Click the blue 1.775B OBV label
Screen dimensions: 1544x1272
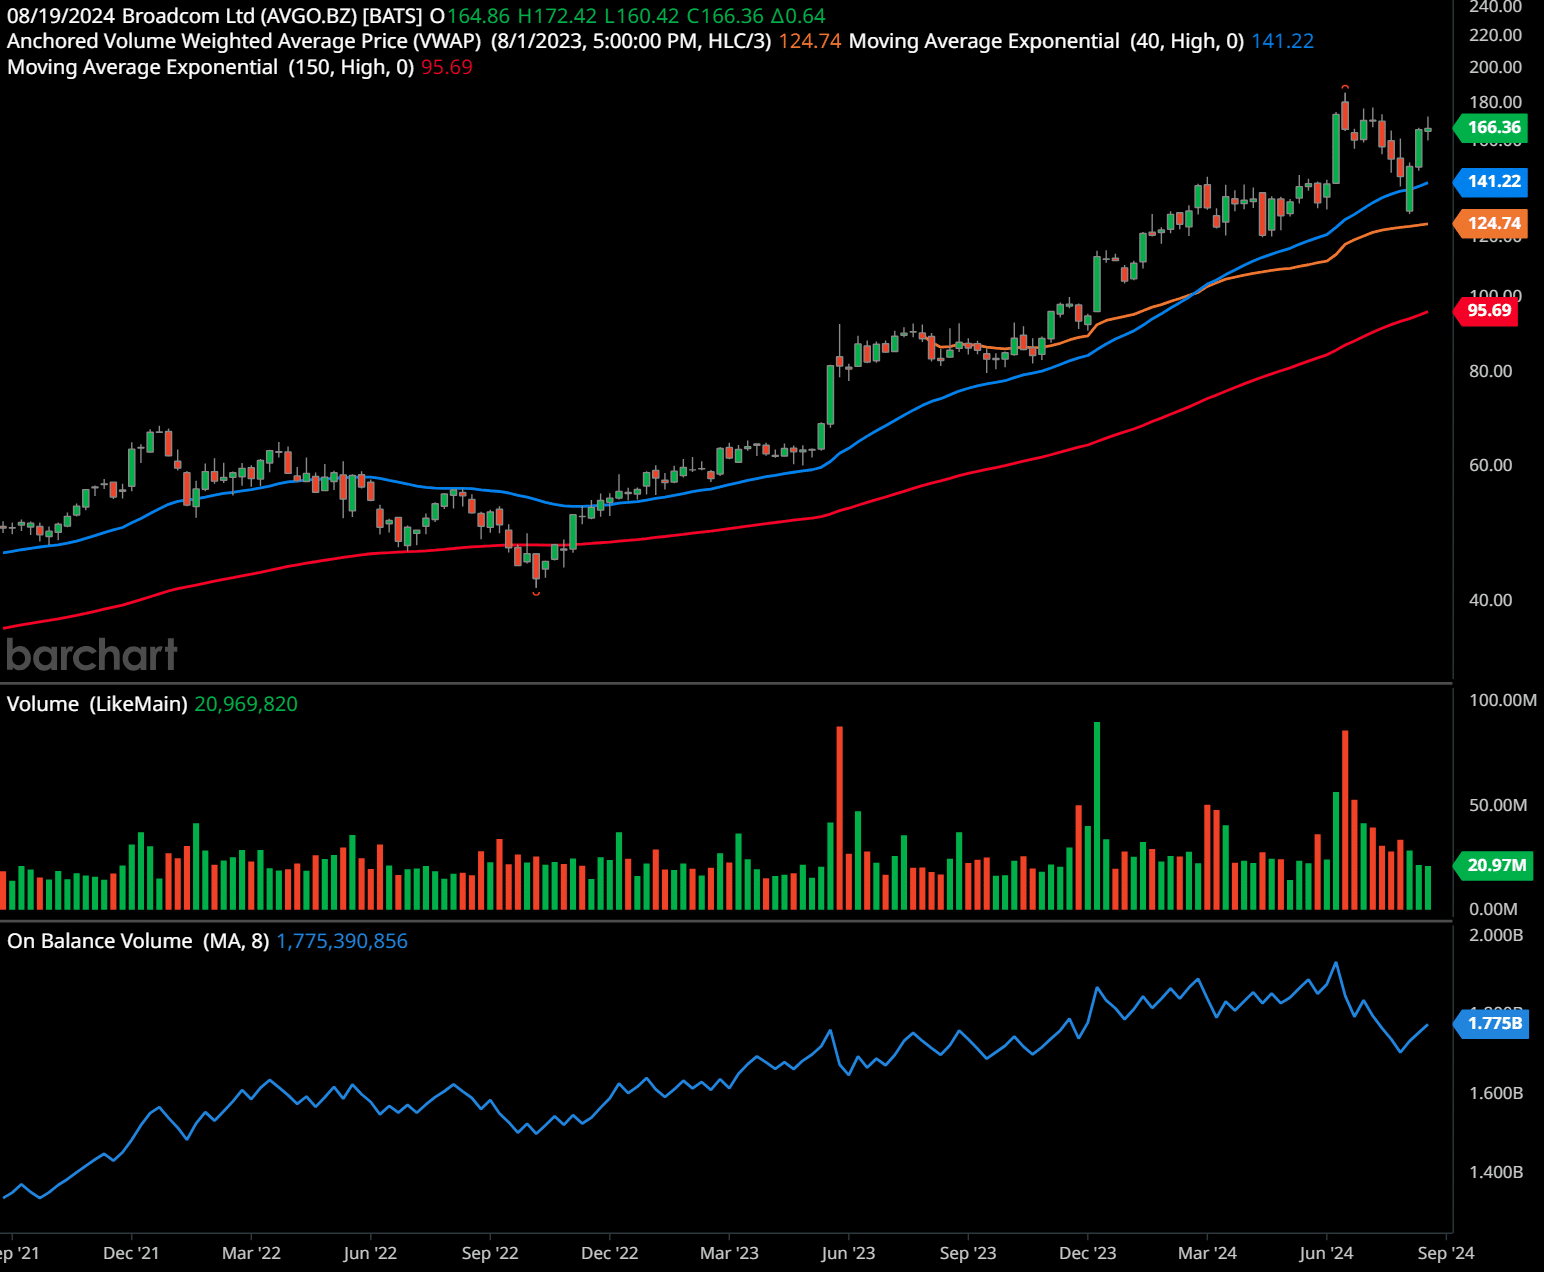click(1493, 1023)
